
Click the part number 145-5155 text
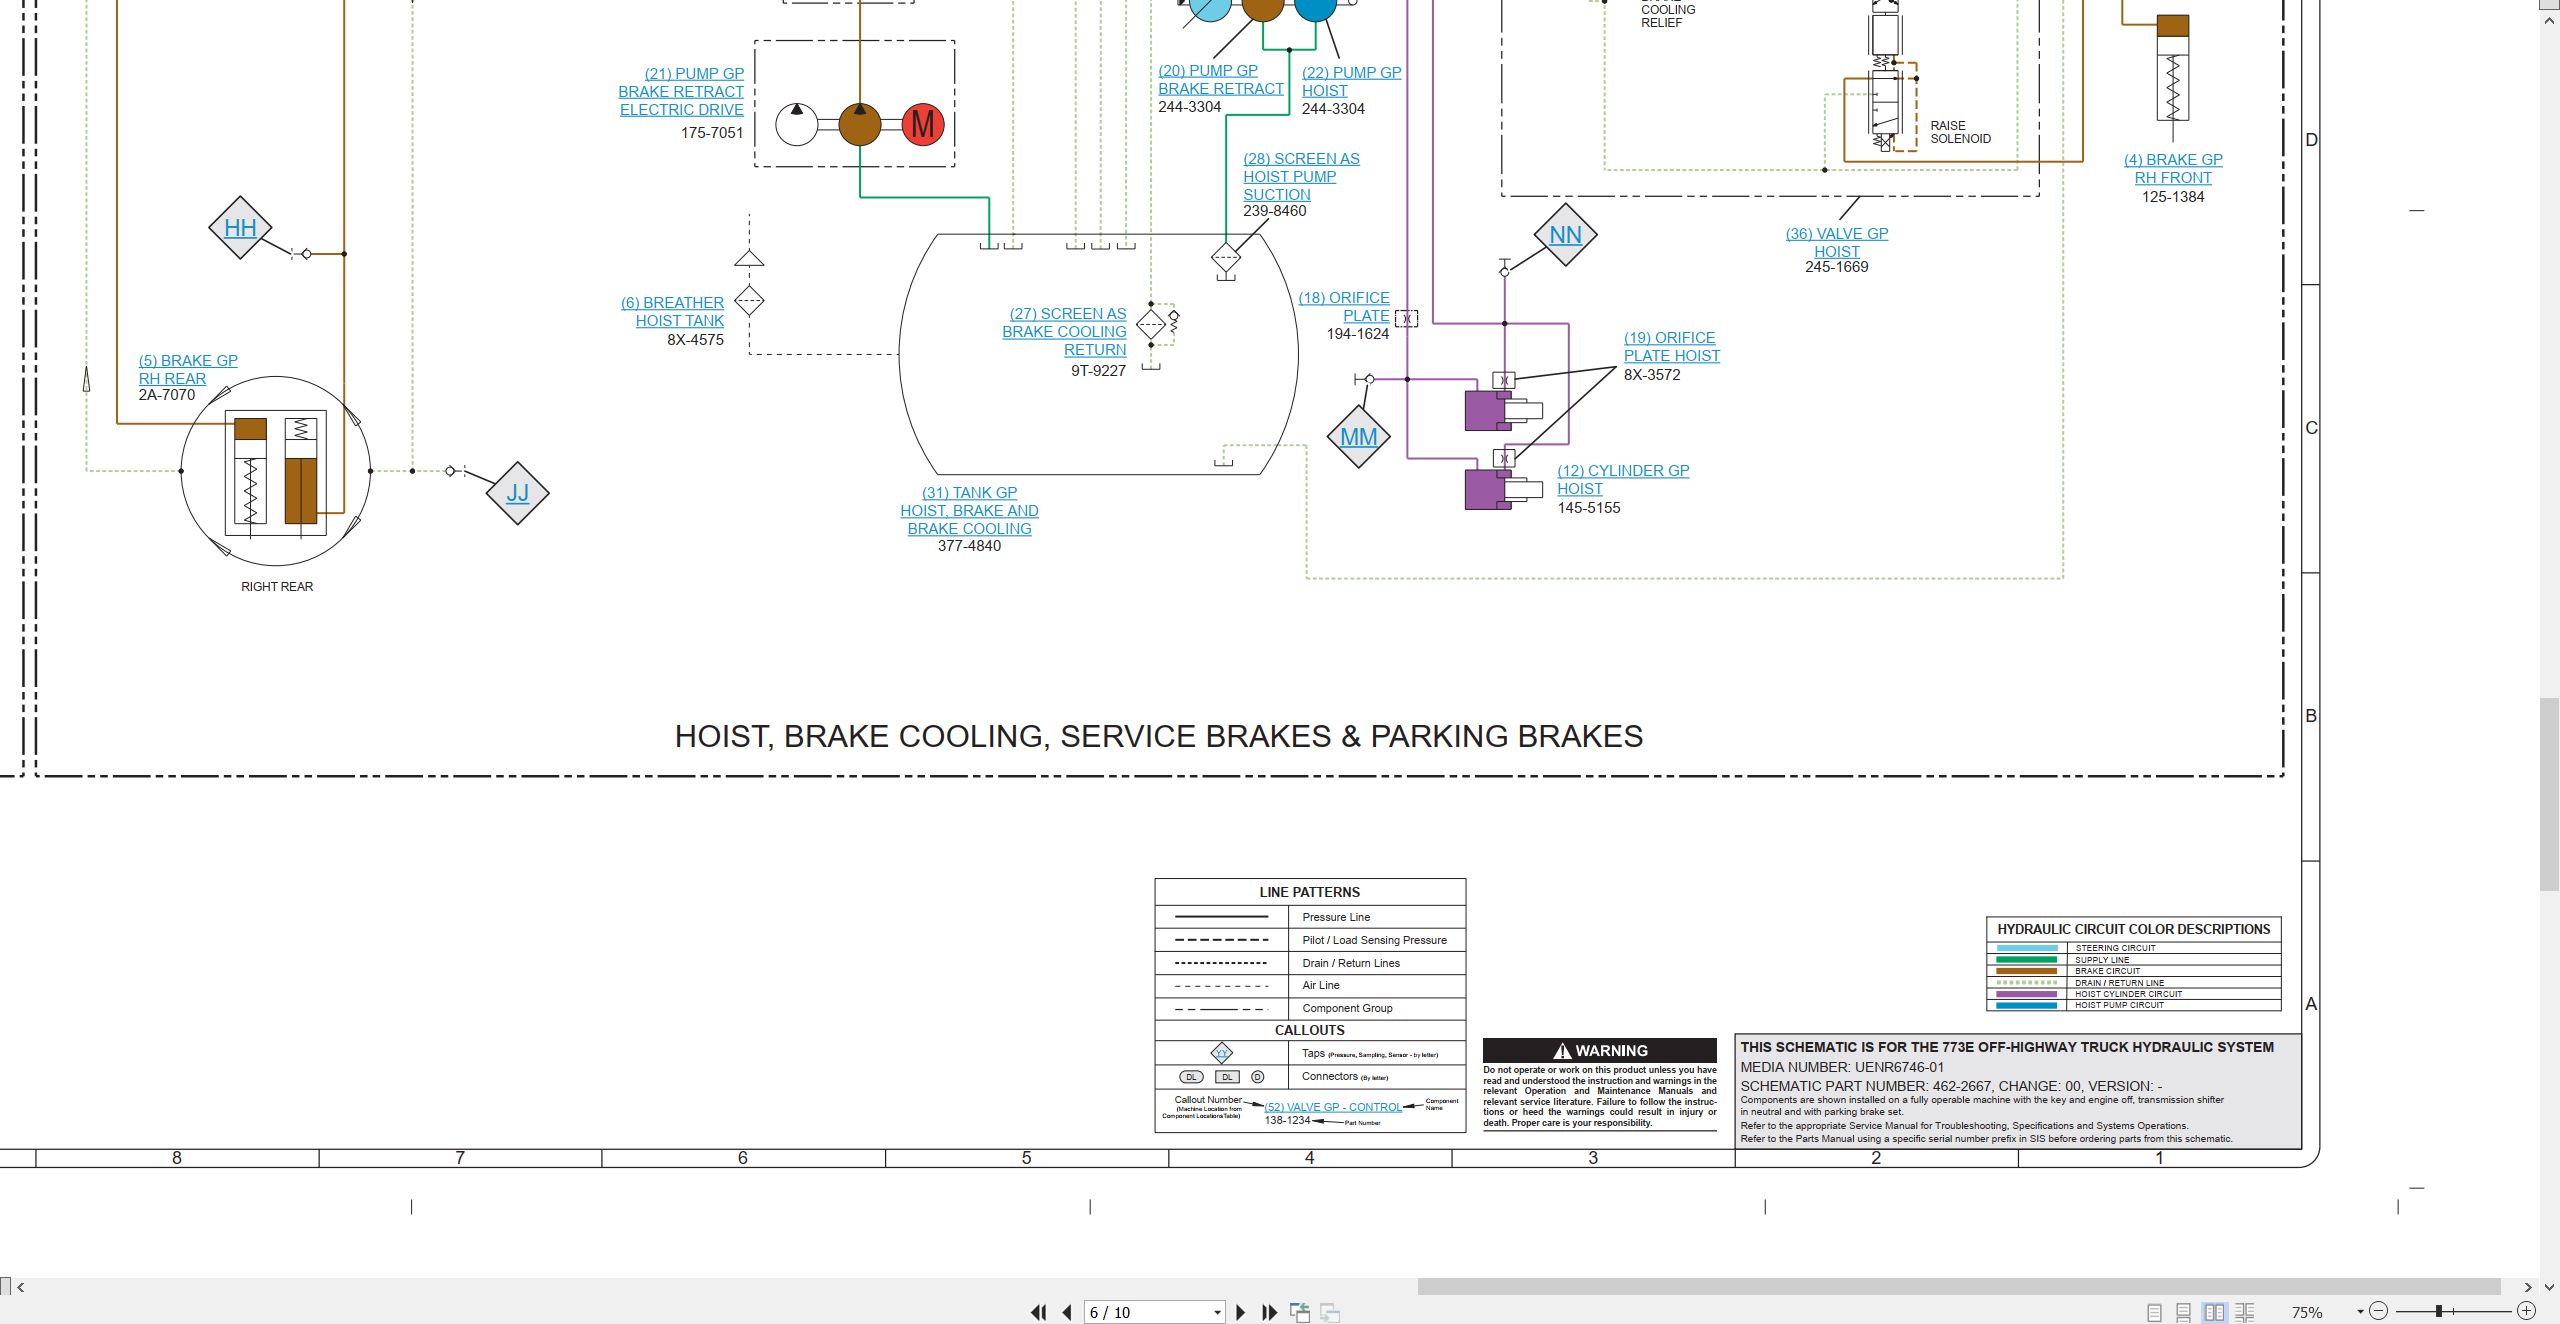pos(1589,508)
